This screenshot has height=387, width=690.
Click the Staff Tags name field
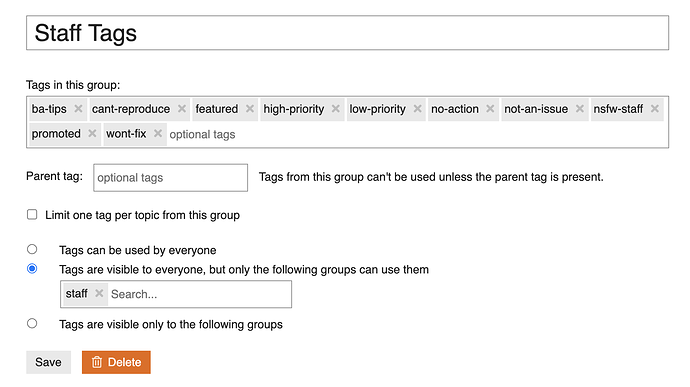click(347, 33)
